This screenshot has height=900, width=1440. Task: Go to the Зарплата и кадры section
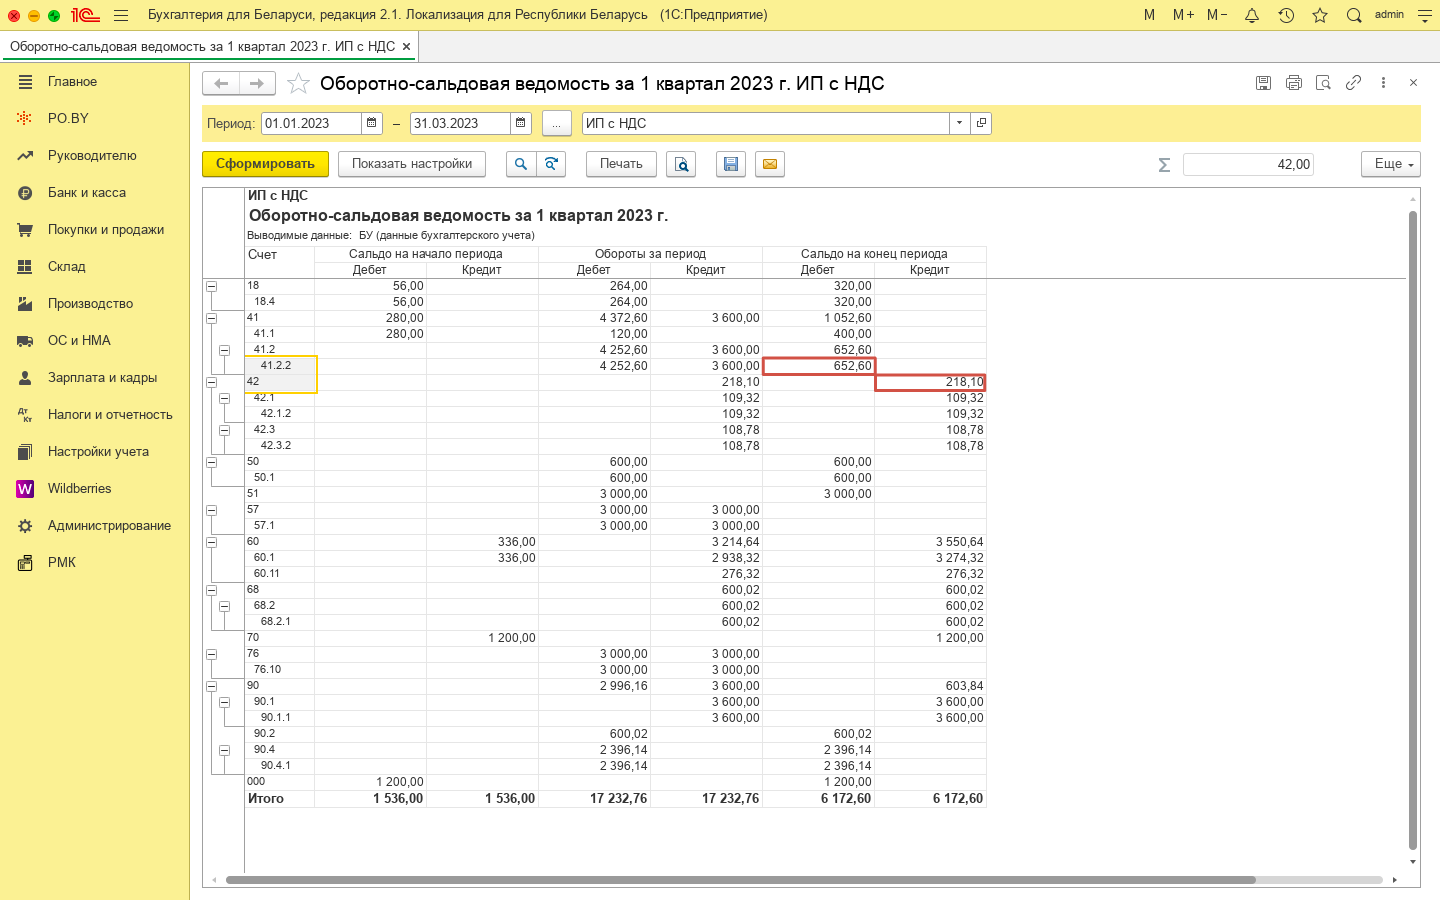point(102,377)
